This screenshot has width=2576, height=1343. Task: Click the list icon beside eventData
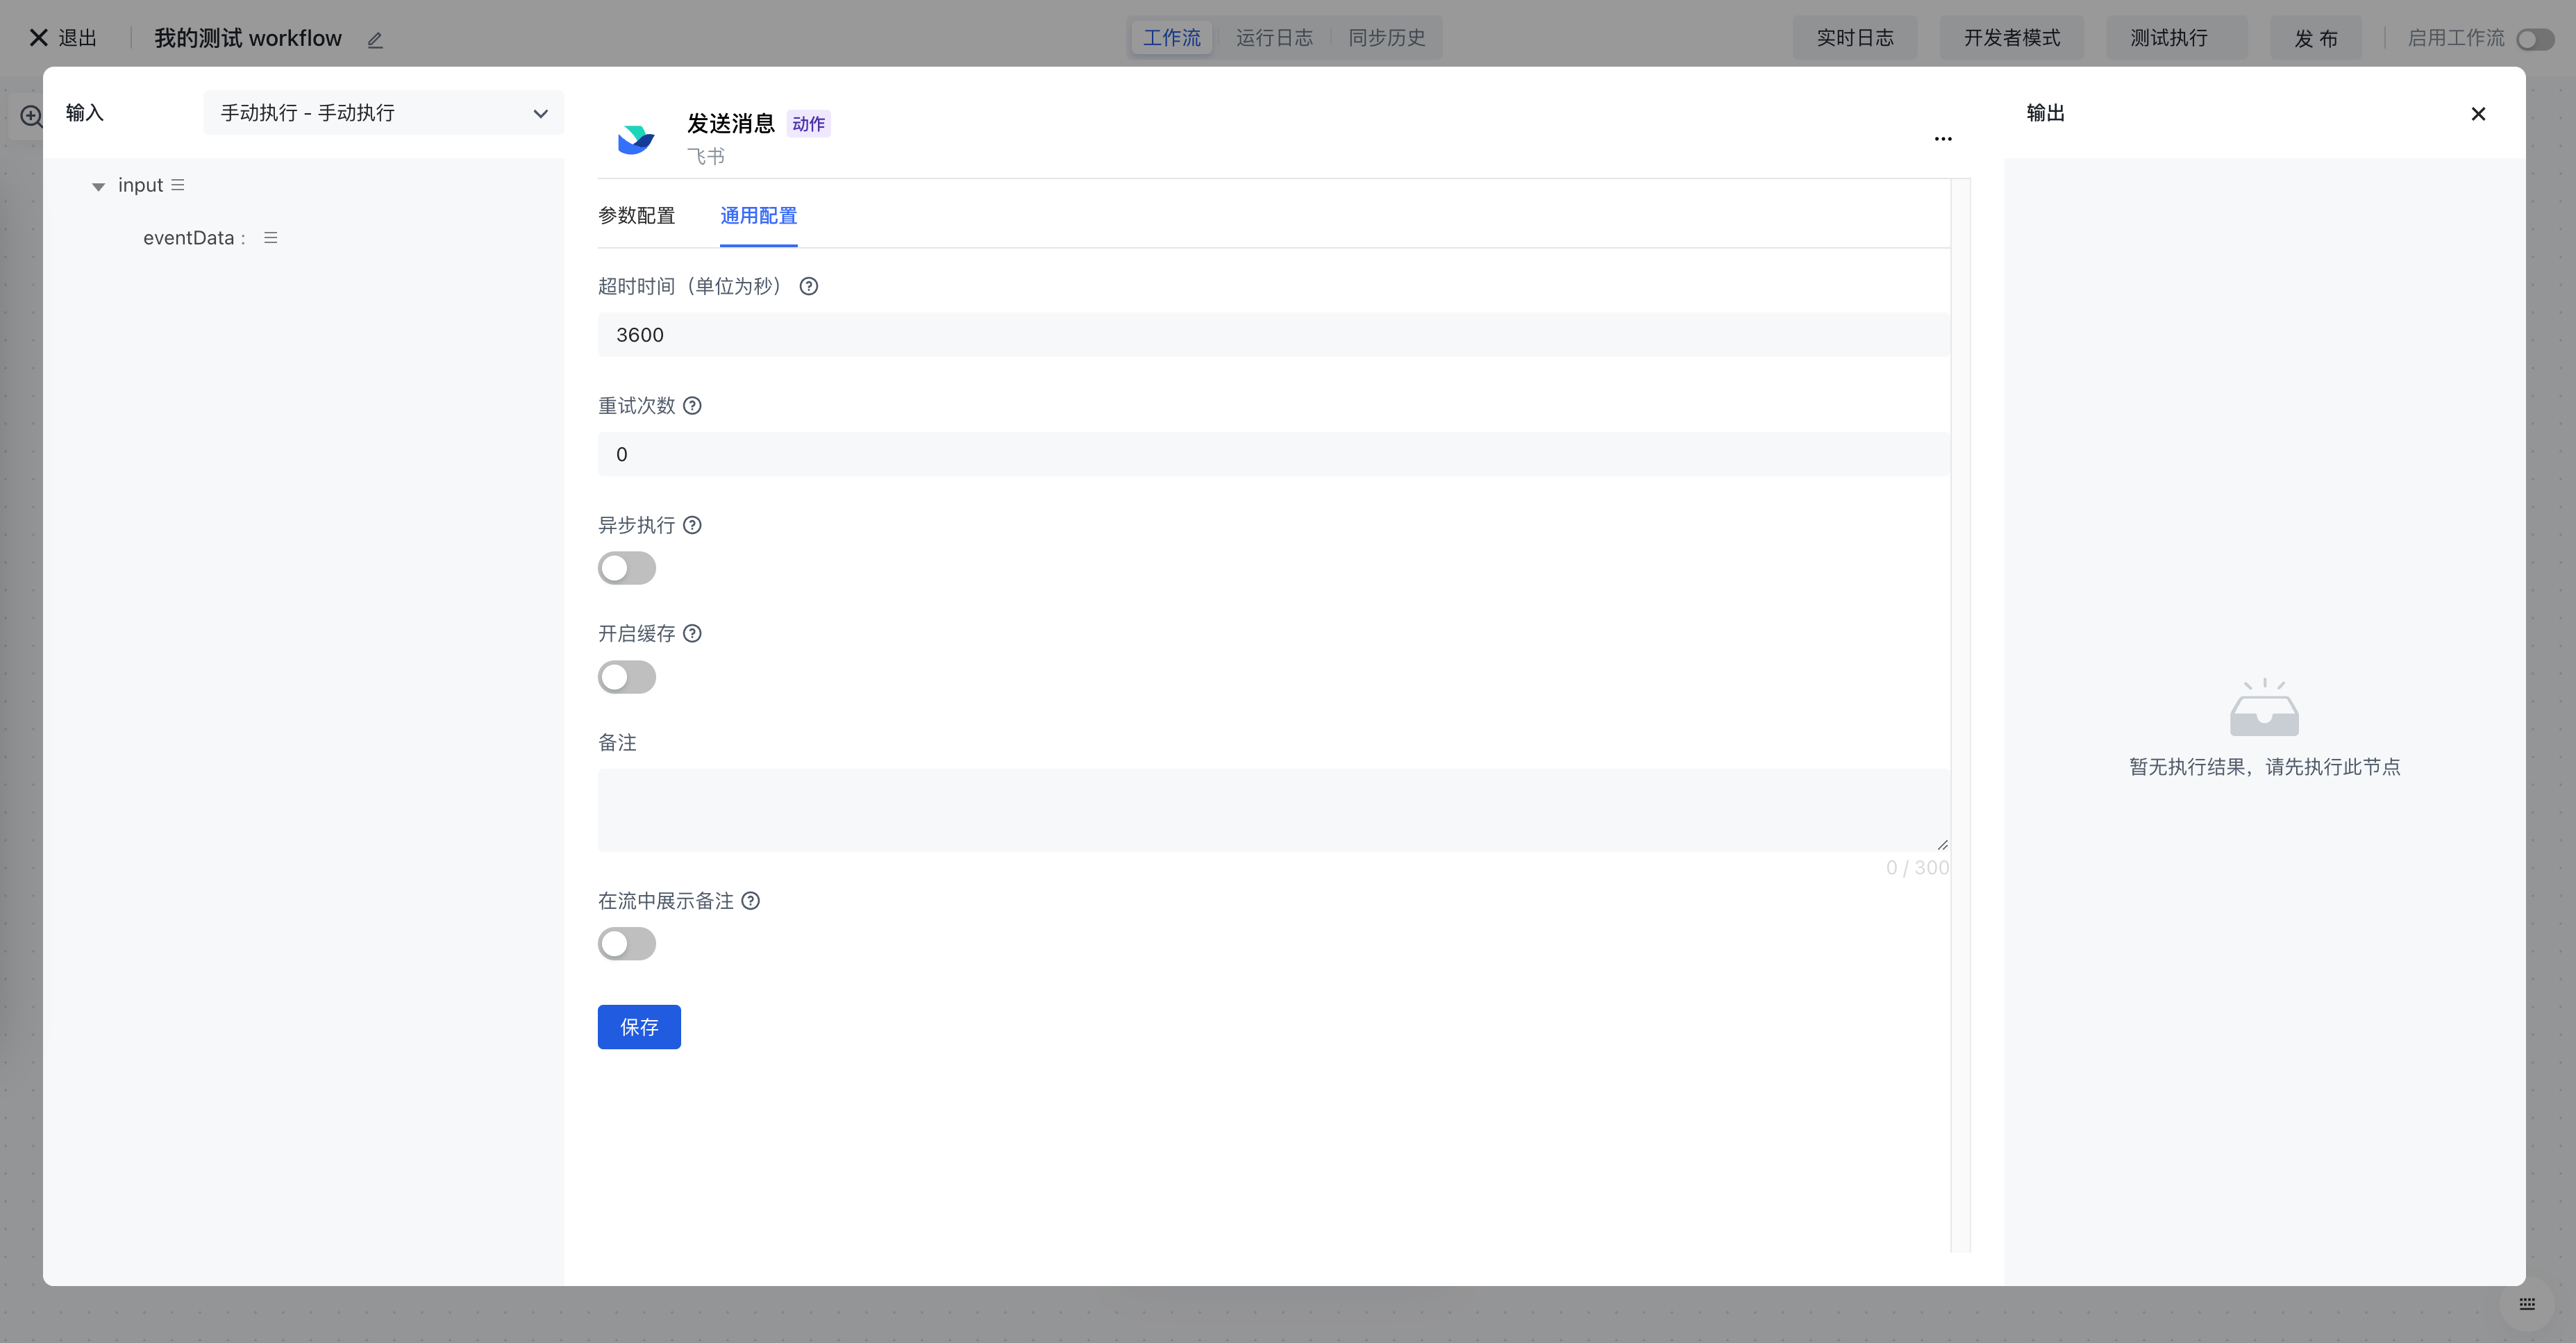[270, 238]
